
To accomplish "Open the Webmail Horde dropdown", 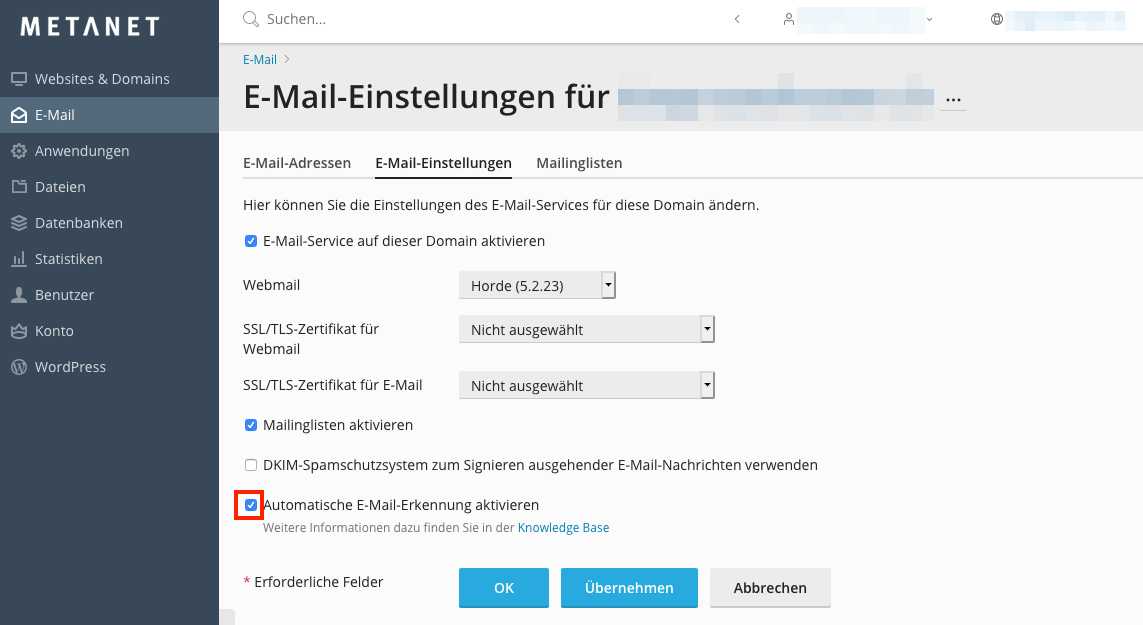I will coord(537,286).
